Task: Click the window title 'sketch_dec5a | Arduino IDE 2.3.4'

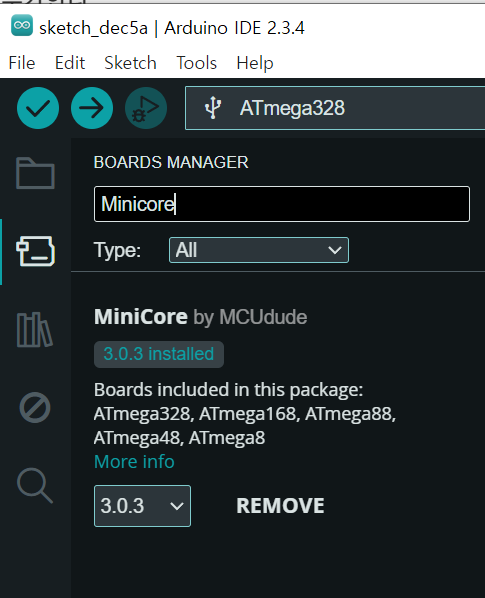Action: pos(172,28)
